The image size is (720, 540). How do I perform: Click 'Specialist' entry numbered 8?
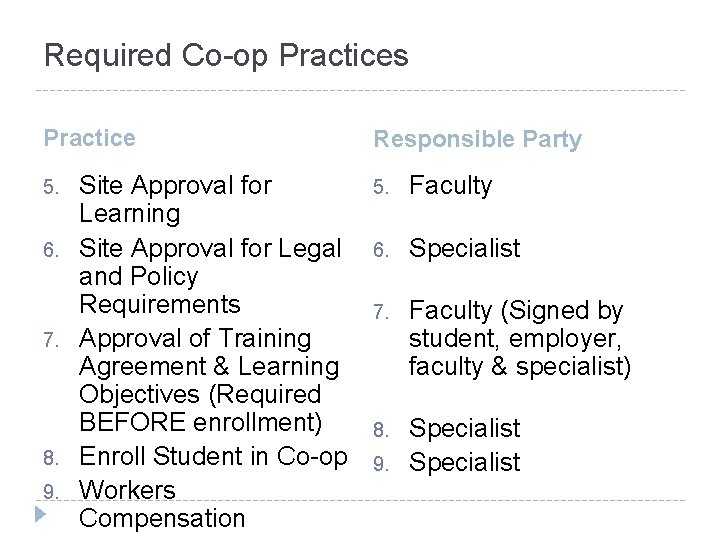coord(464,428)
